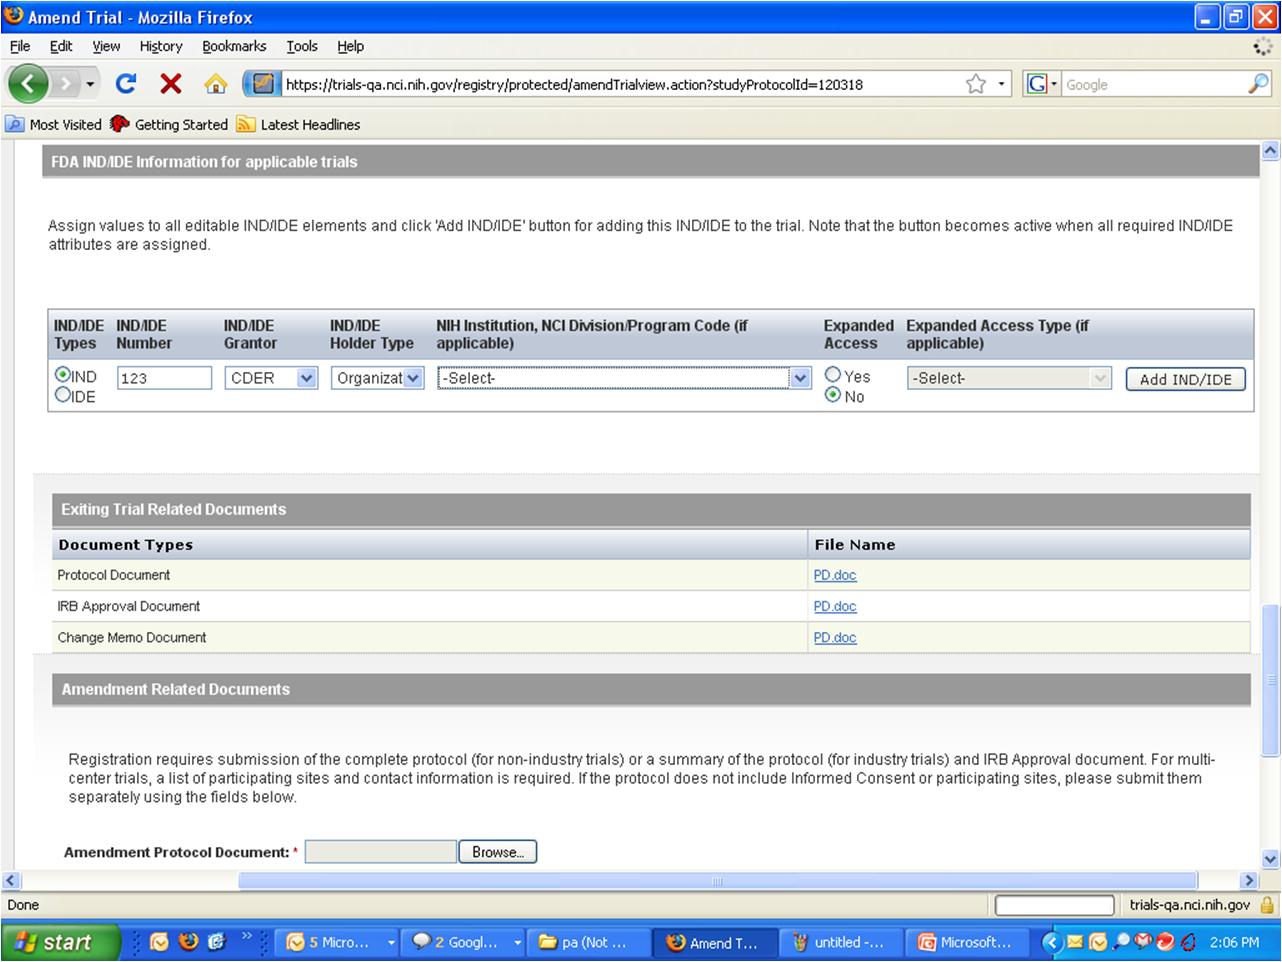Click the Add IND/IDE button

coord(1185,379)
